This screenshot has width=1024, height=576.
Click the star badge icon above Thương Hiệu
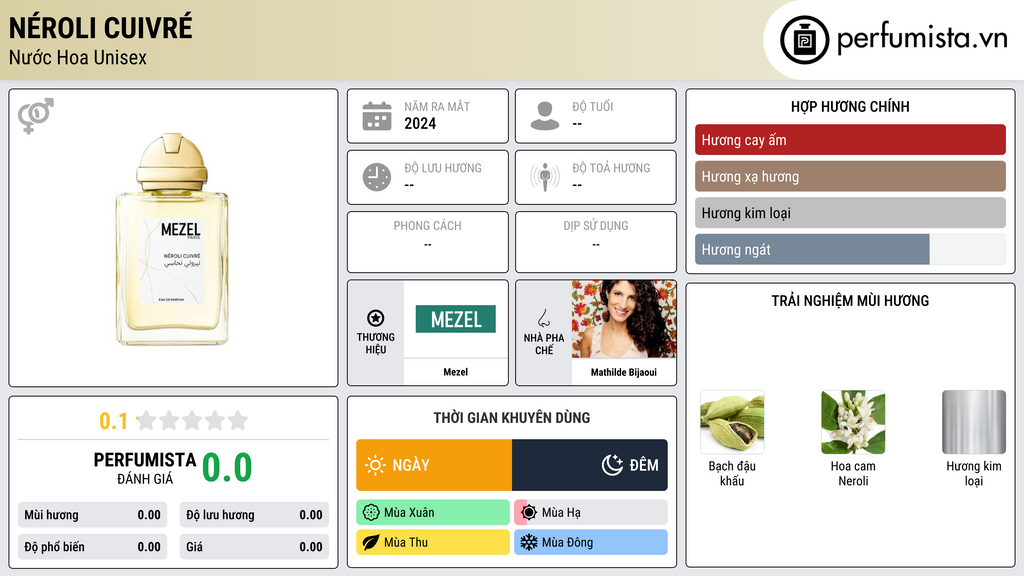(376, 318)
